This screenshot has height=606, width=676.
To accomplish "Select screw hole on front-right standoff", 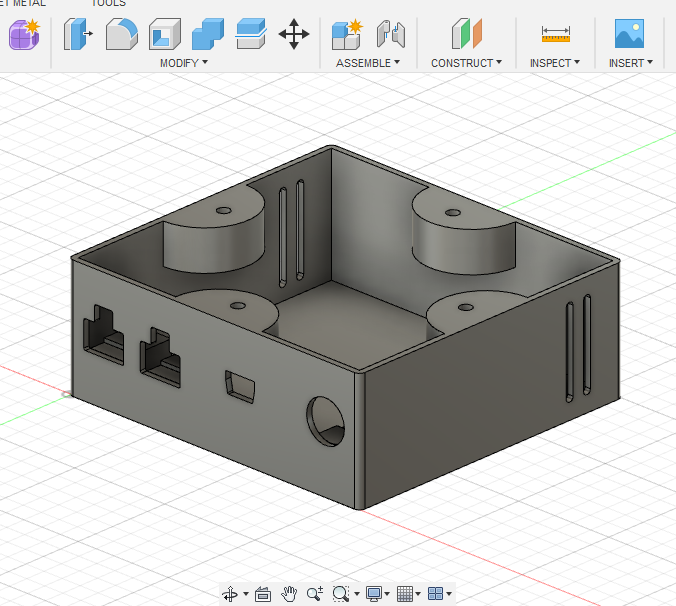I will pyautogui.click(x=466, y=307).
